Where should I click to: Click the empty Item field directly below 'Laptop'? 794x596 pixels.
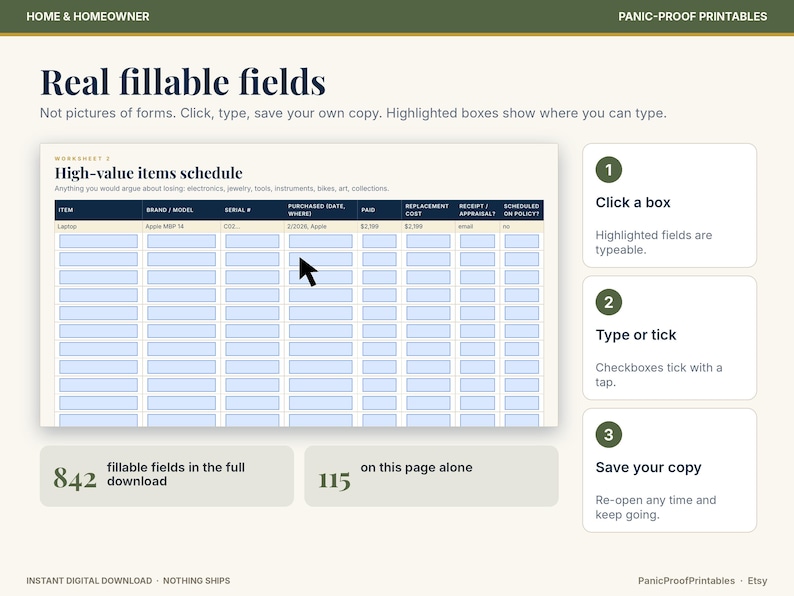[x=98, y=241]
